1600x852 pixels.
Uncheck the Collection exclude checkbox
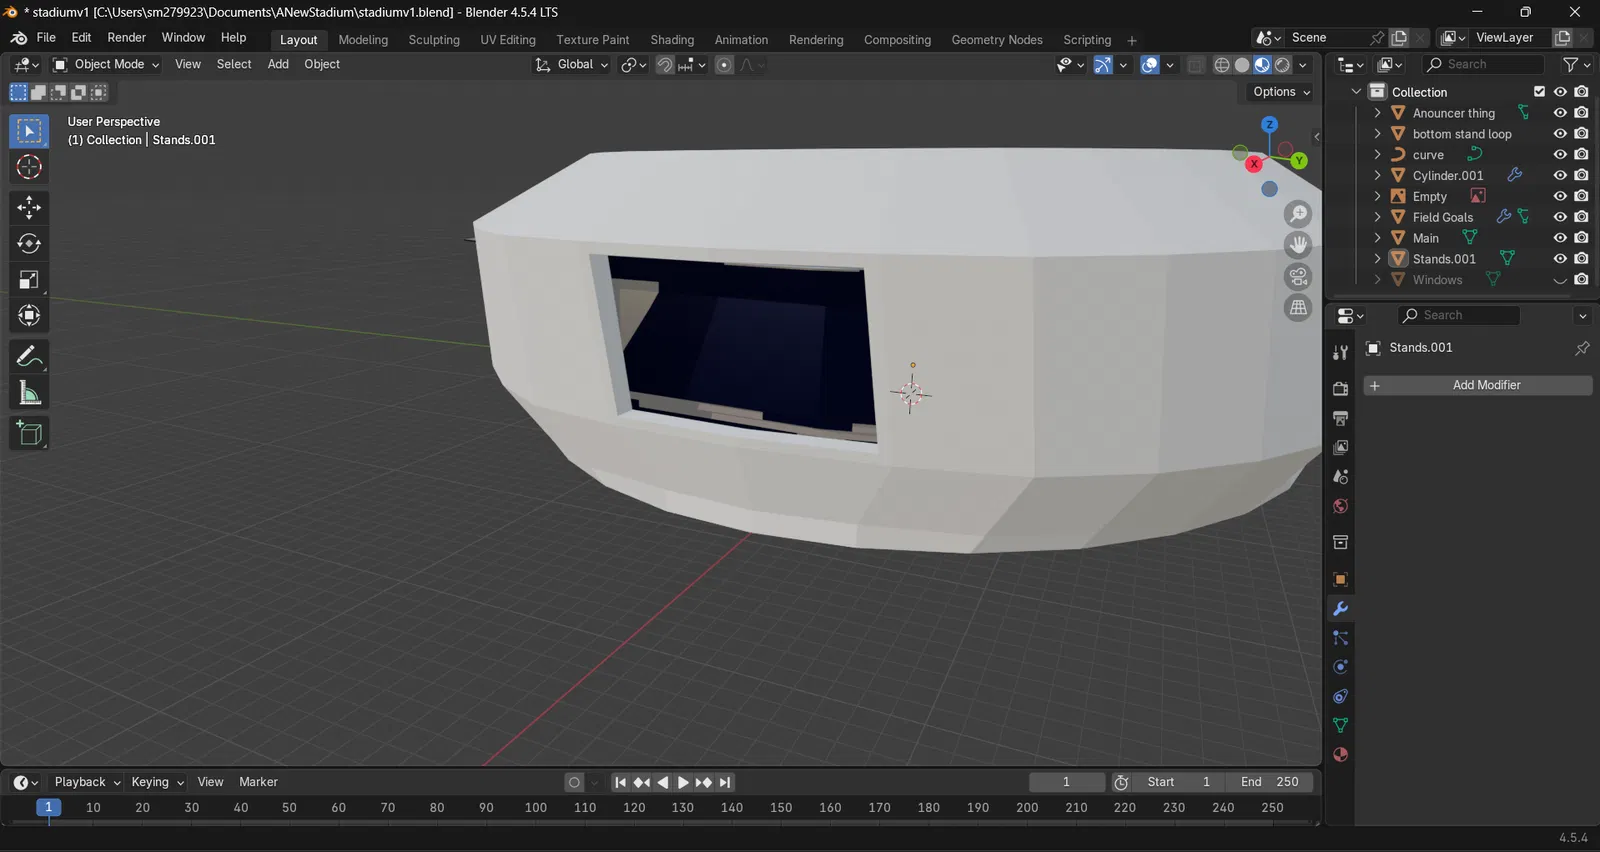(1540, 92)
